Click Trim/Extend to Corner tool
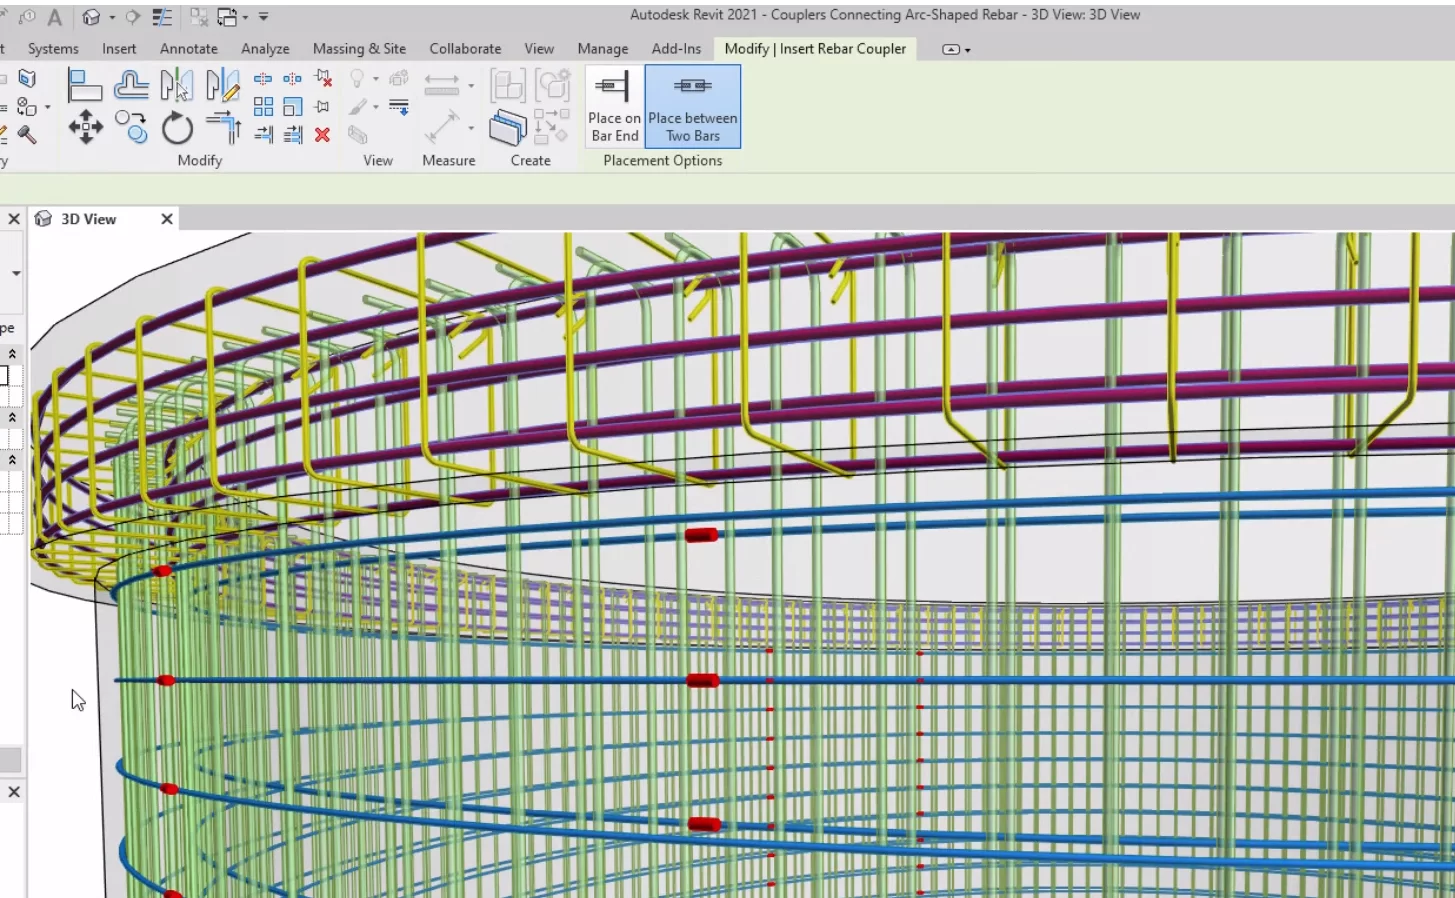The image size is (1455, 898). [x=223, y=128]
